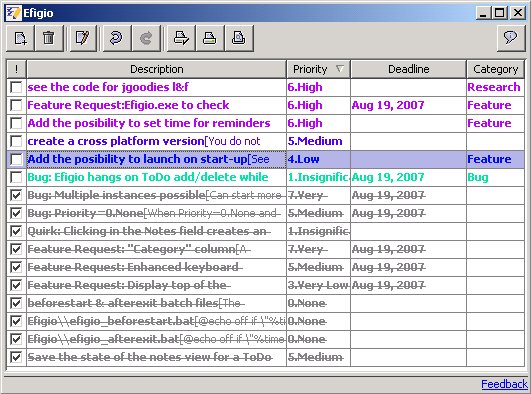Click '6.High' priority of jgoodies row
Image resolution: width=531 pixels, height=394 pixels.
pyautogui.click(x=318, y=87)
